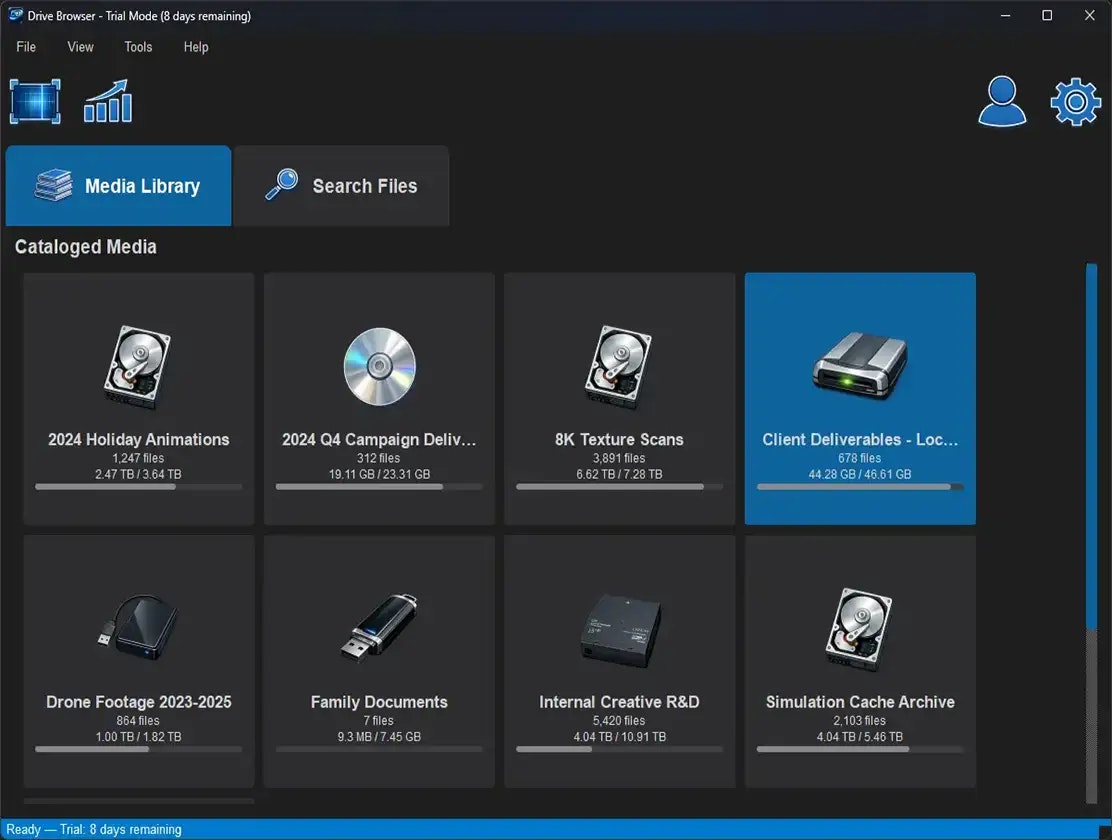Screen dimensions: 1112x840
Task: Open the File menu
Action: point(25,47)
